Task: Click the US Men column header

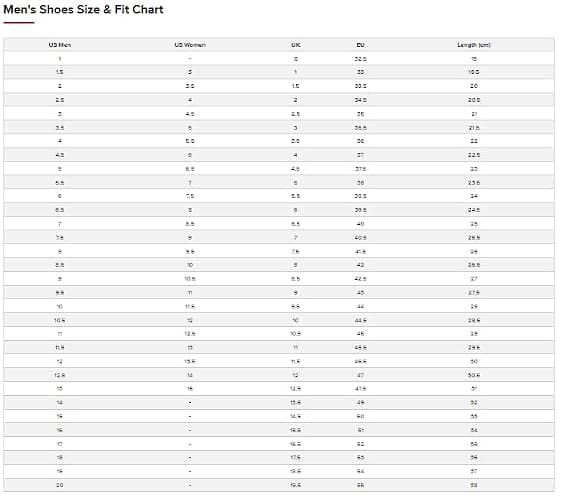Action: tap(60, 45)
